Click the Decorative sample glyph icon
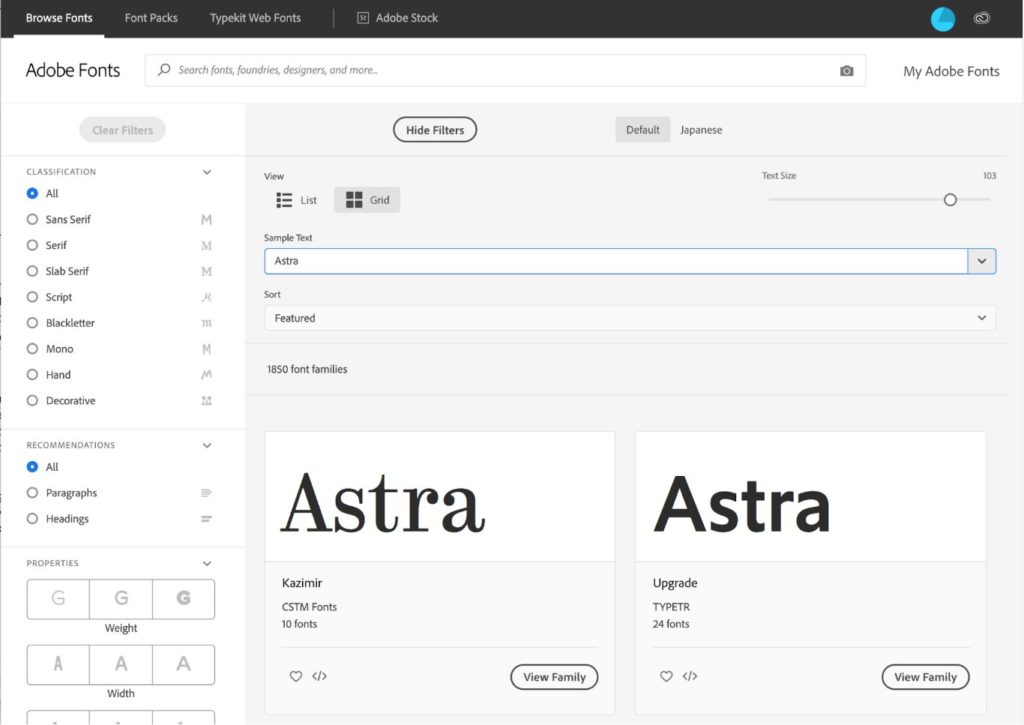 pyautogui.click(x=206, y=400)
